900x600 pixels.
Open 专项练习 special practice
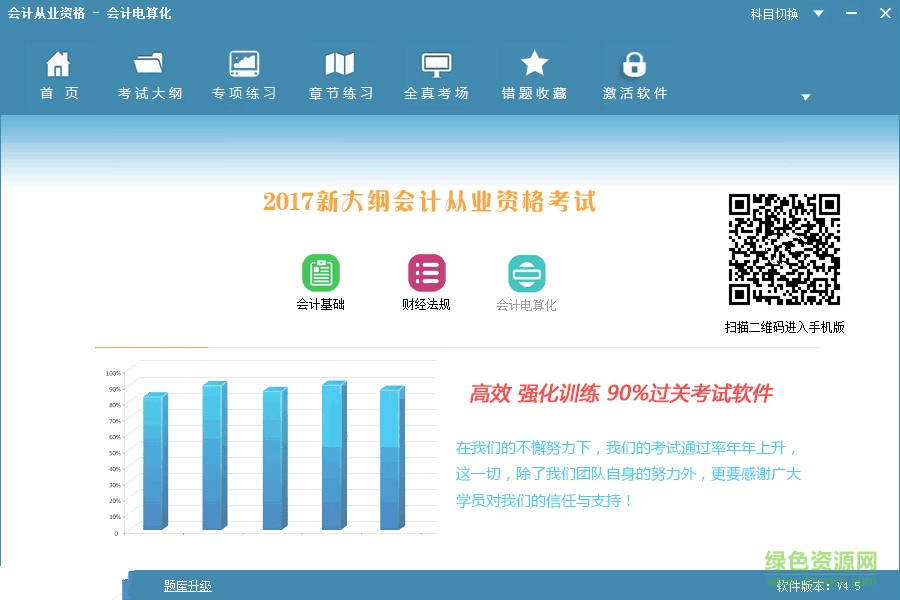[x=244, y=73]
